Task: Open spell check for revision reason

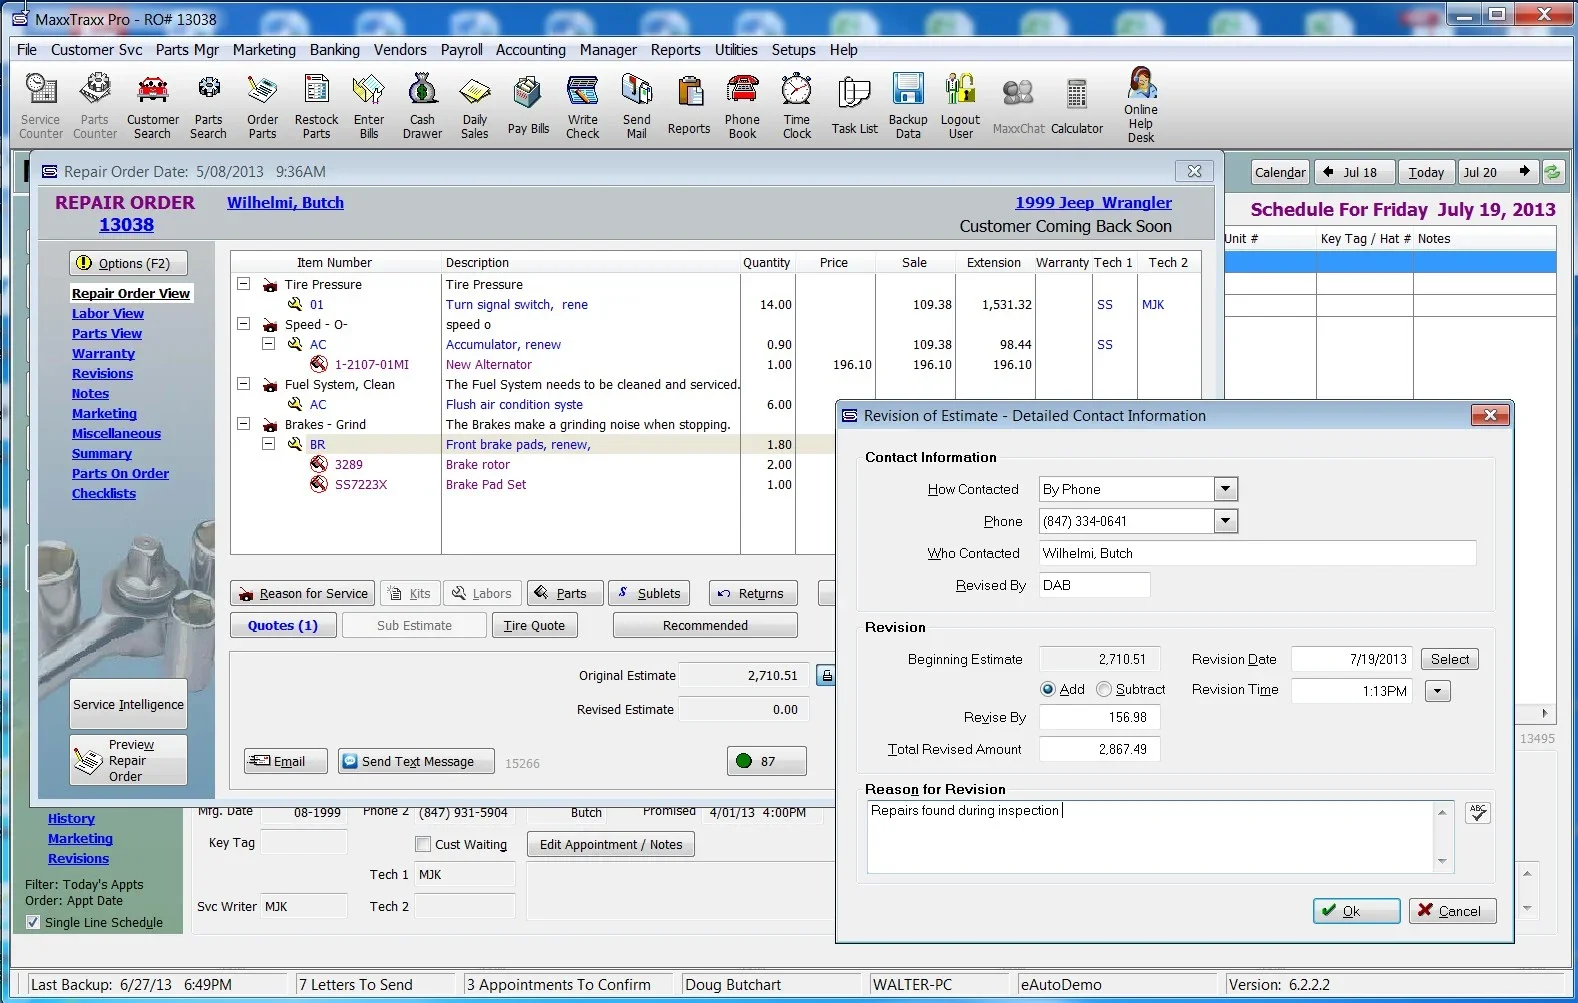Action: (x=1477, y=813)
